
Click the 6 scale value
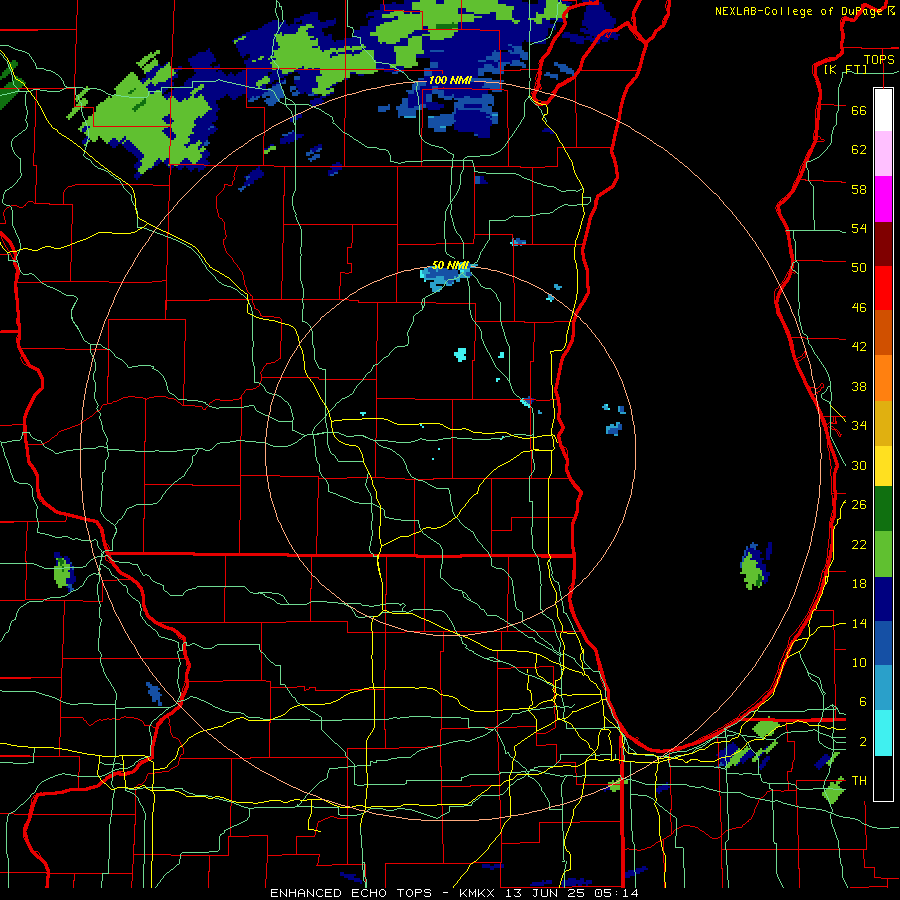(x=863, y=702)
